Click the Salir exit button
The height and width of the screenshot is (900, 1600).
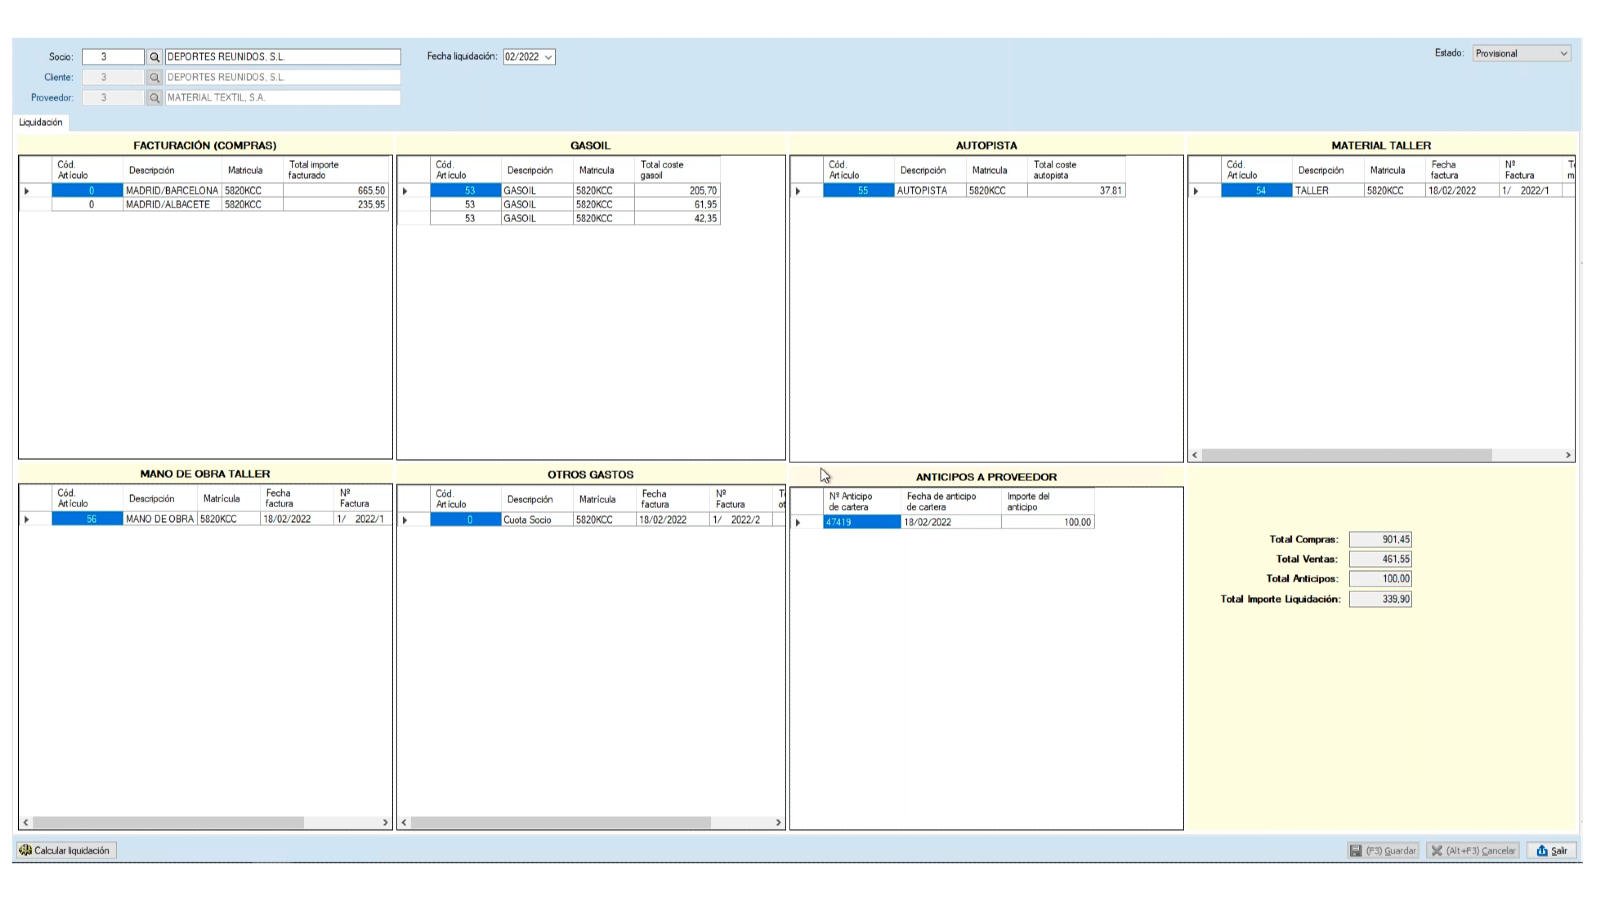pyautogui.click(x=1552, y=850)
